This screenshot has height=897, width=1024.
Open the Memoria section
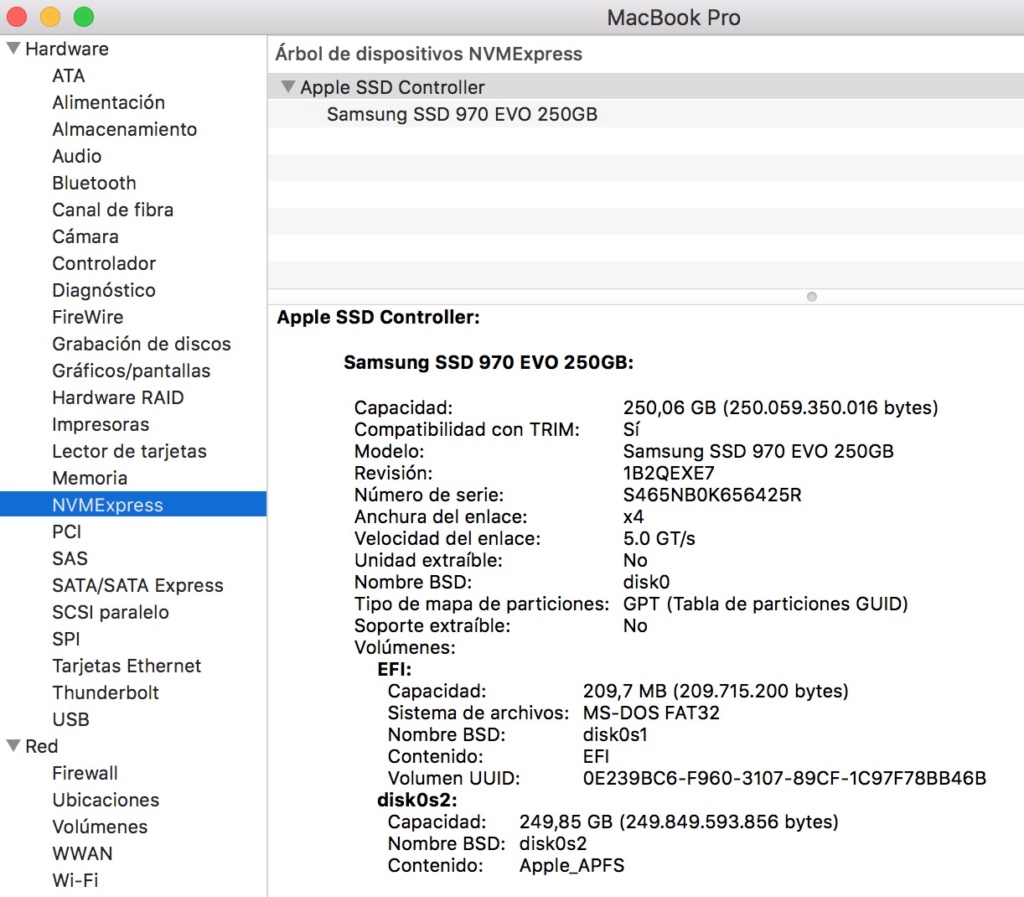[90, 478]
